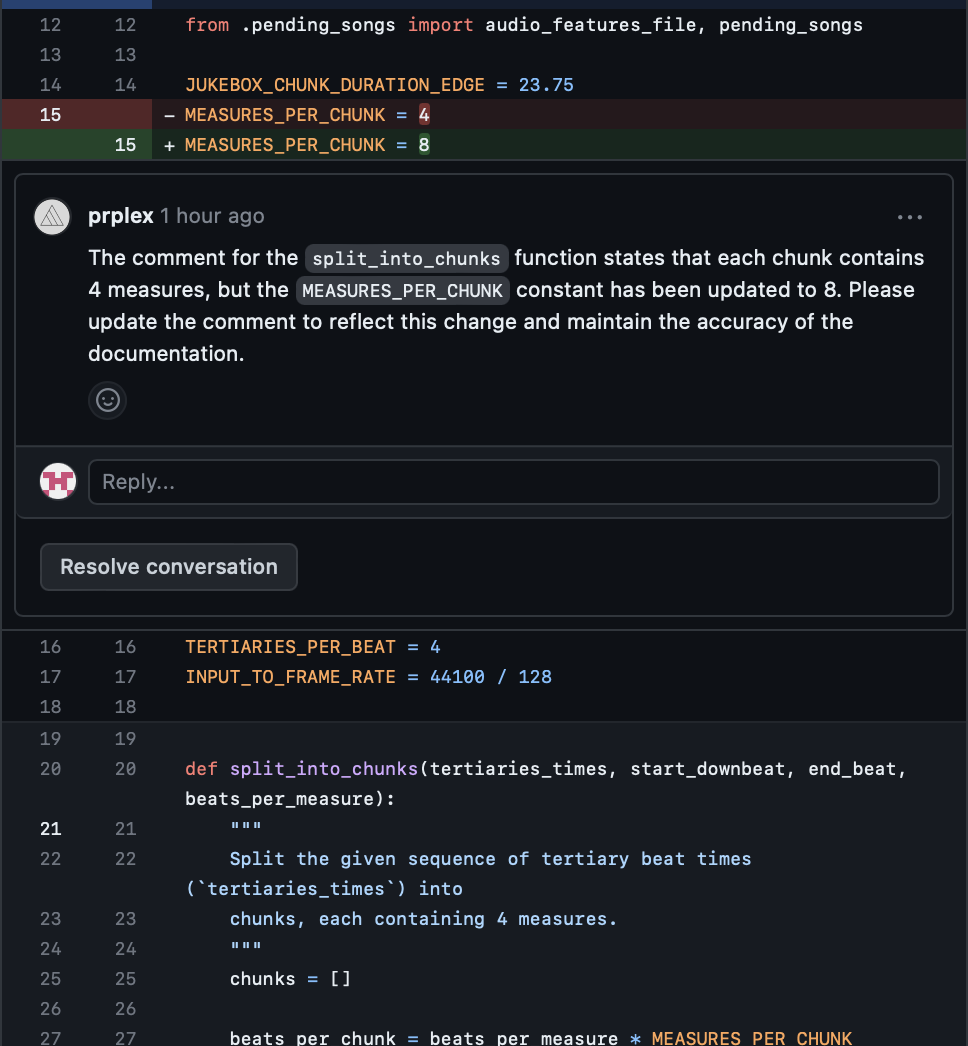Image resolution: width=968 pixels, height=1046 pixels.
Task: Click your pink avatar beside the reply box
Action: [58, 482]
